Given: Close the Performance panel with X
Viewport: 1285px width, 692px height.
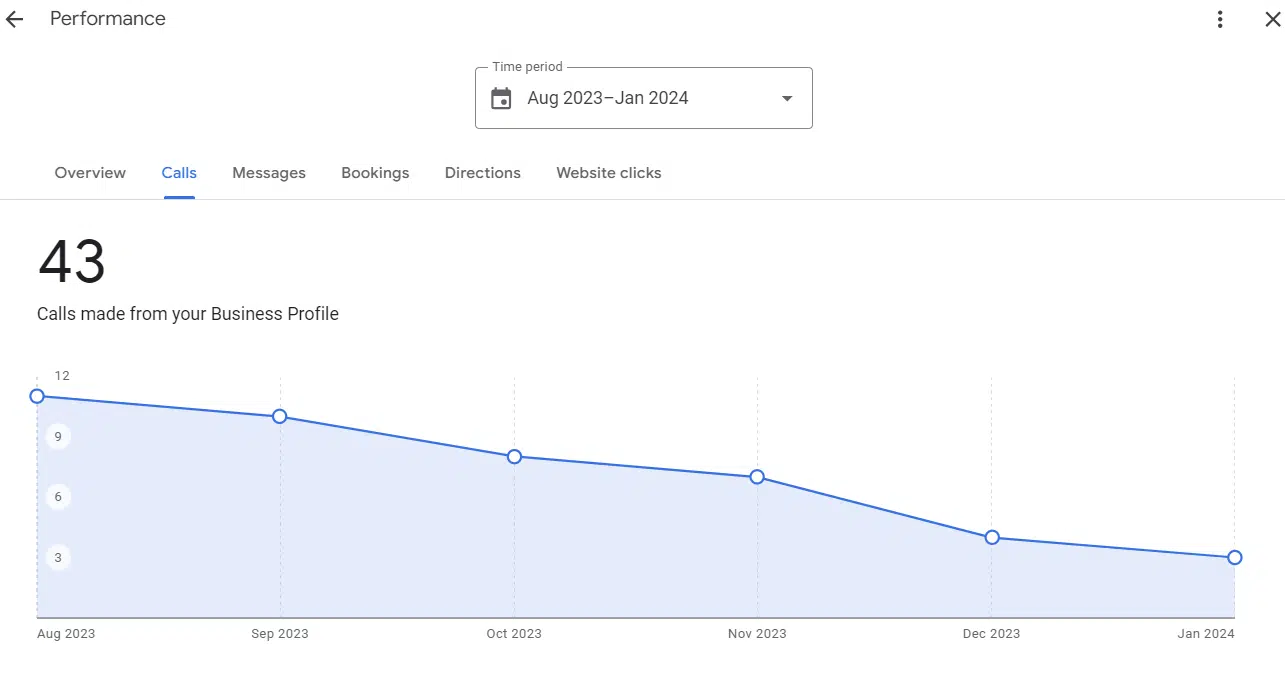Looking at the screenshot, I should [1272, 19].
